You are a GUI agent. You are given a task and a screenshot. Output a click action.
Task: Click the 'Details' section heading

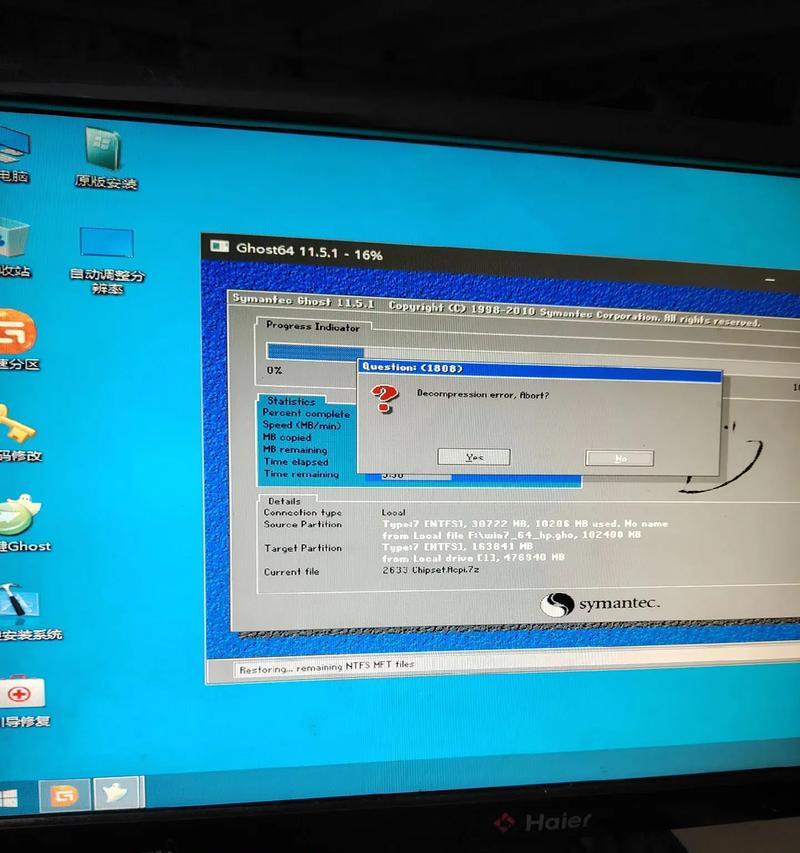click(284, 501)
